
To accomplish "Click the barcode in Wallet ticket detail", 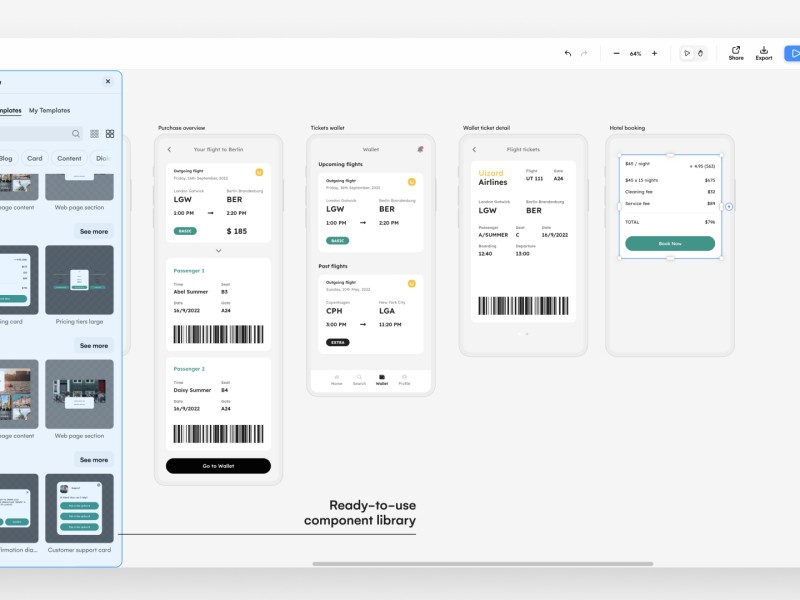I will (523, 306).
